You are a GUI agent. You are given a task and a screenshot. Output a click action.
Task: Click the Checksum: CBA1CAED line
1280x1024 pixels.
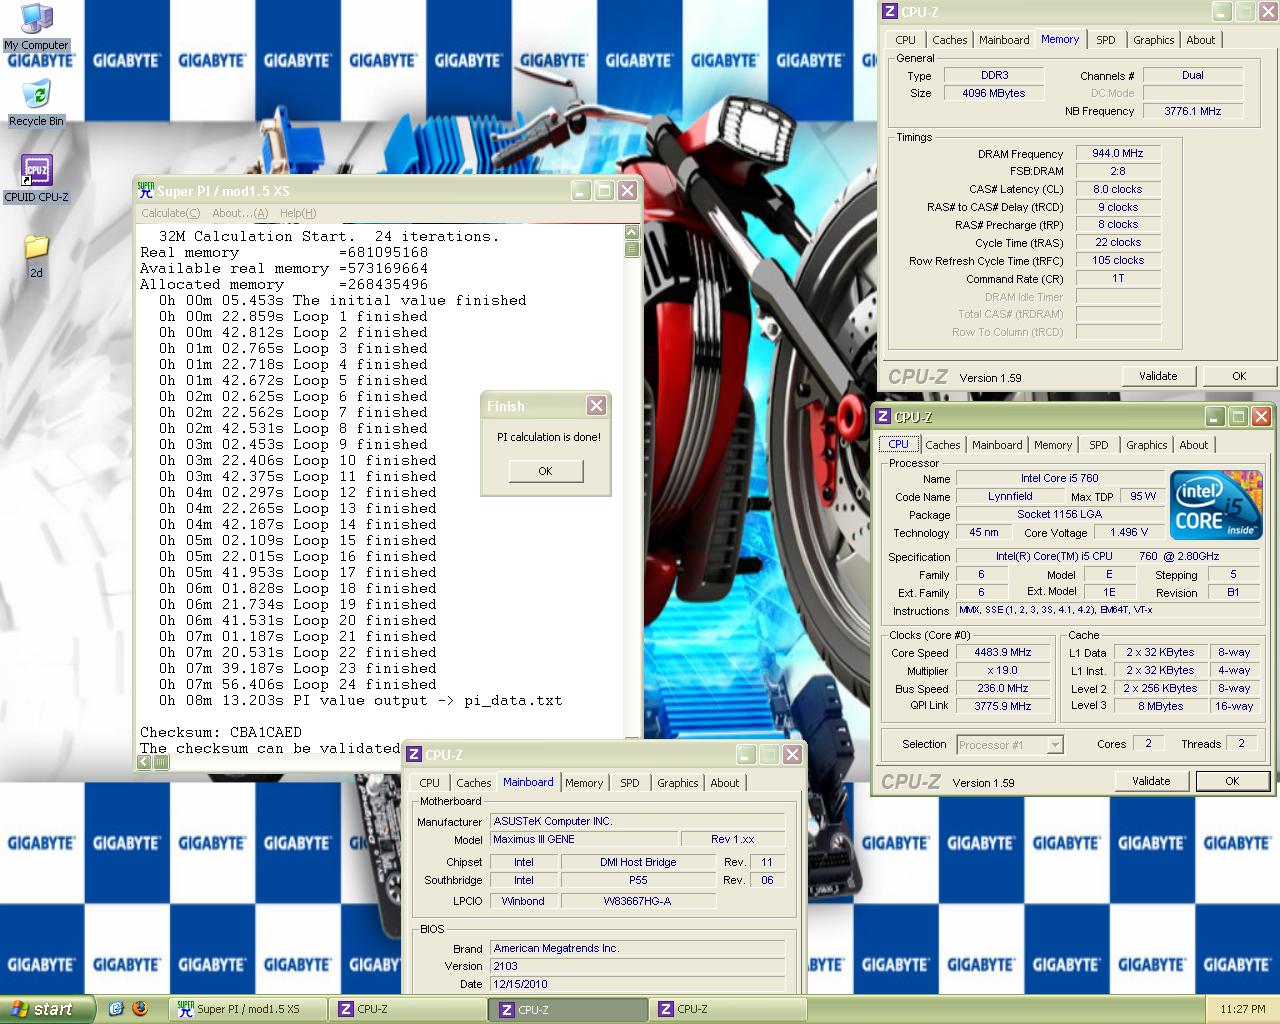[x=221, y=732]
